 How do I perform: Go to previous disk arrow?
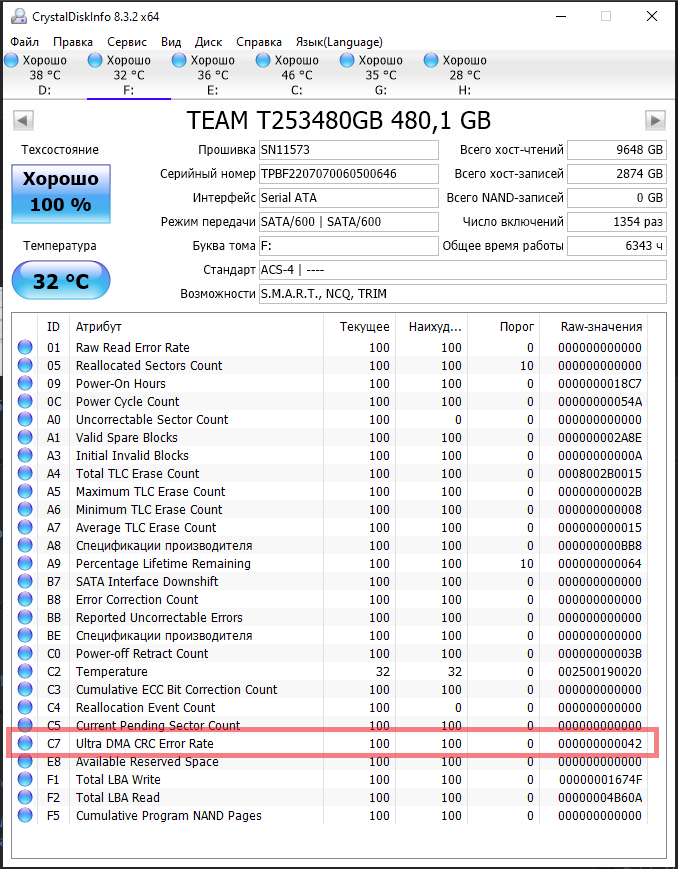coord(23,120)
